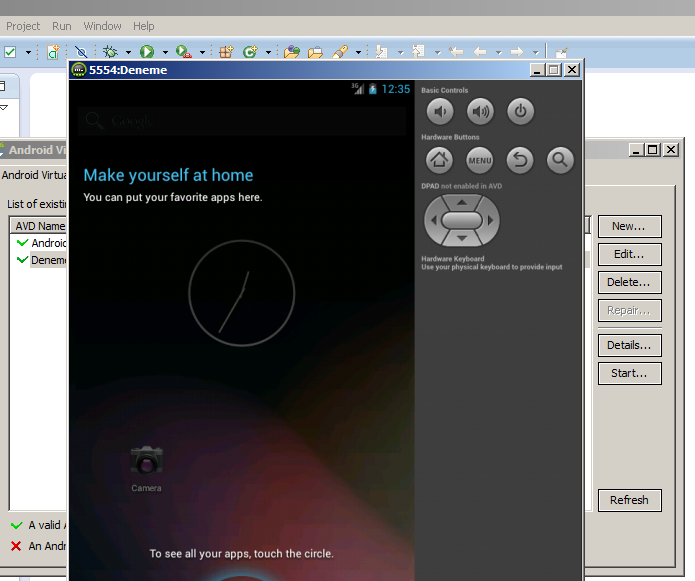Tap the Google search bar in the emulator
The height and width of the screenshot is (581, 695).
pos(242,121)
